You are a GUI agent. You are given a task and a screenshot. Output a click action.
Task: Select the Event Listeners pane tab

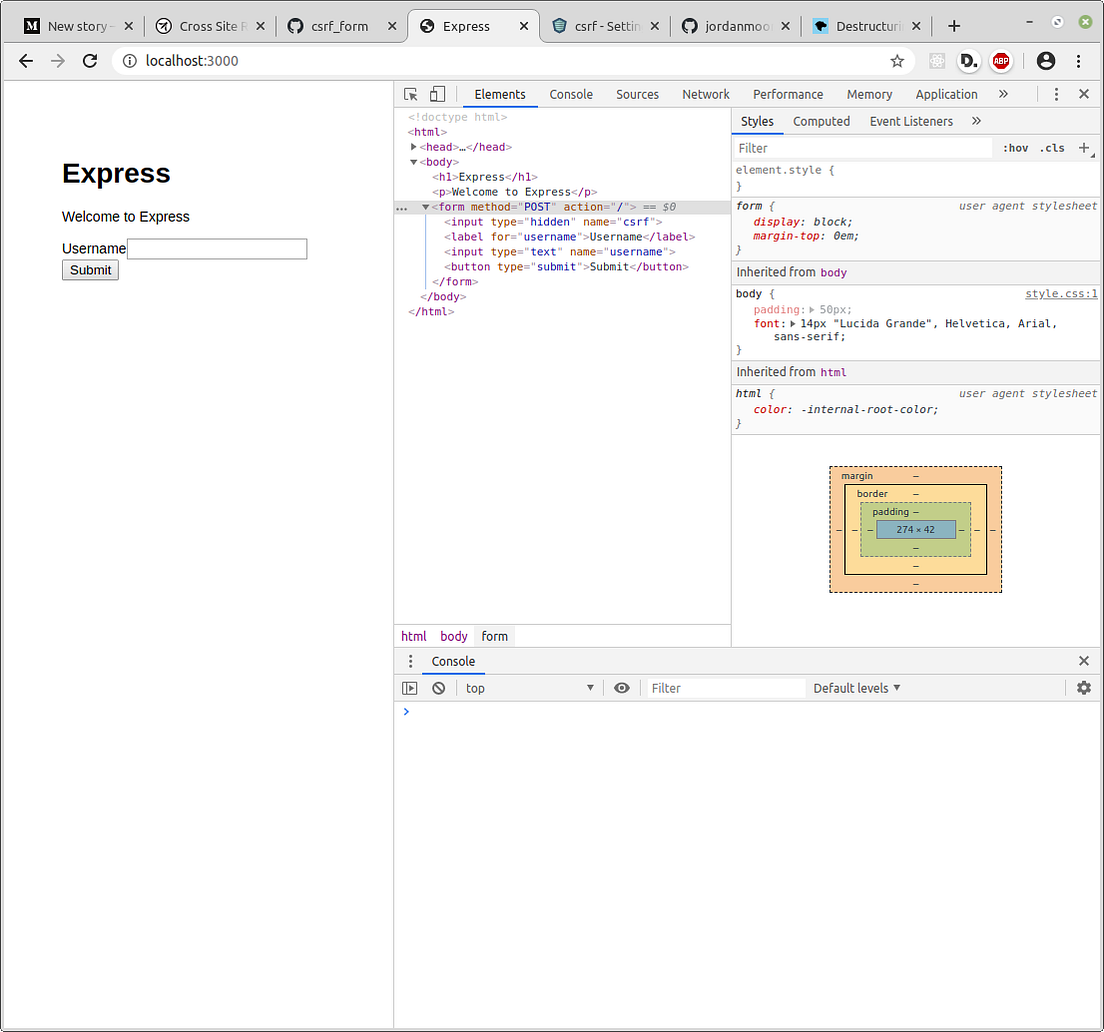point(911,121)
